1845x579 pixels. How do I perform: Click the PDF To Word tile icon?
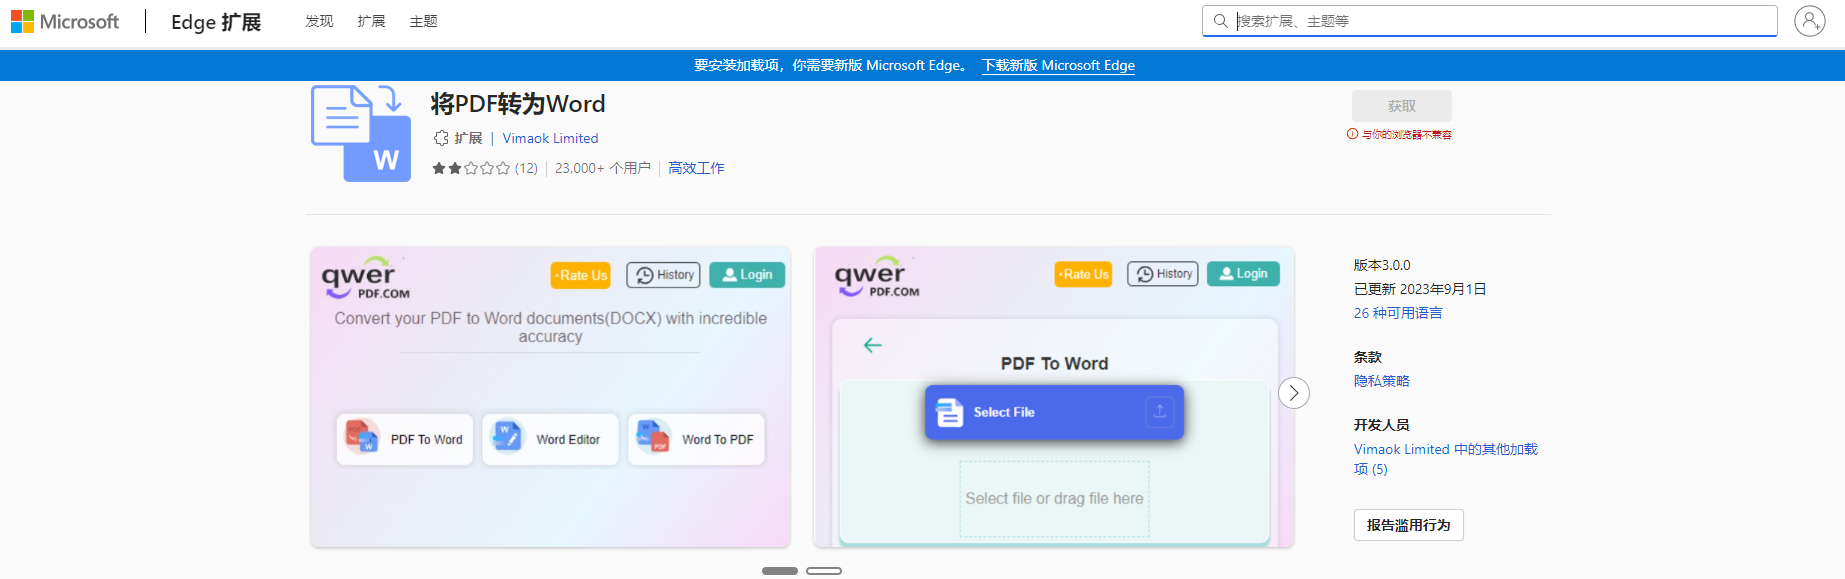(362, 438)
